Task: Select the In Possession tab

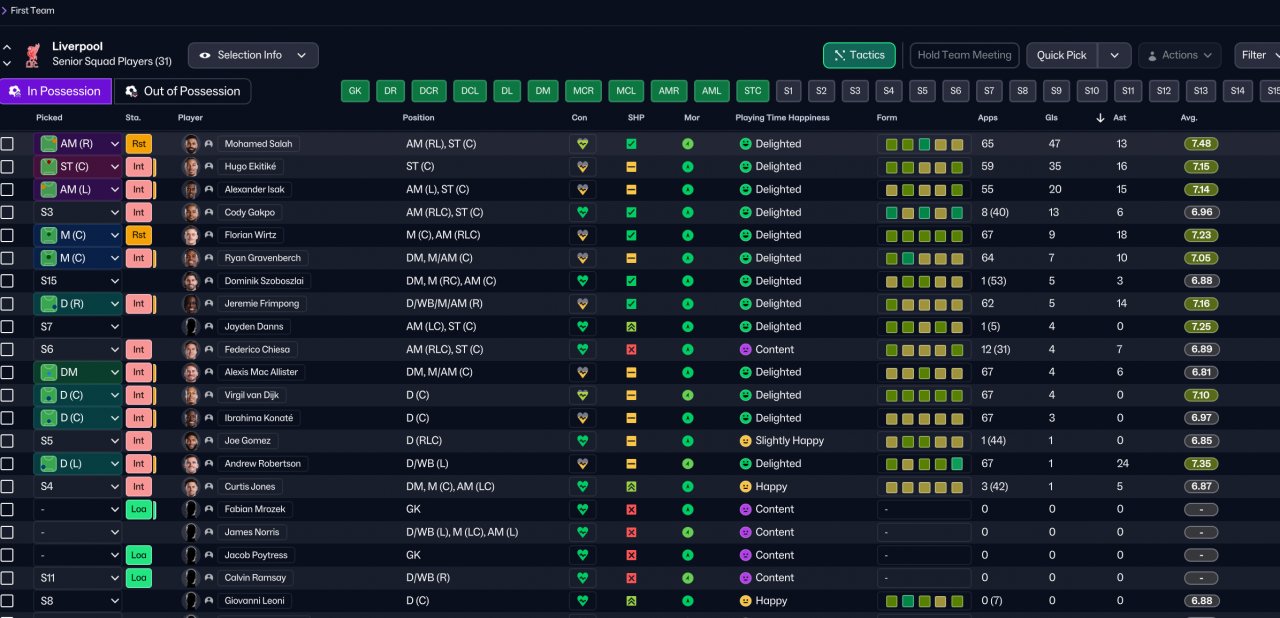Action: (x=55, y=91)
